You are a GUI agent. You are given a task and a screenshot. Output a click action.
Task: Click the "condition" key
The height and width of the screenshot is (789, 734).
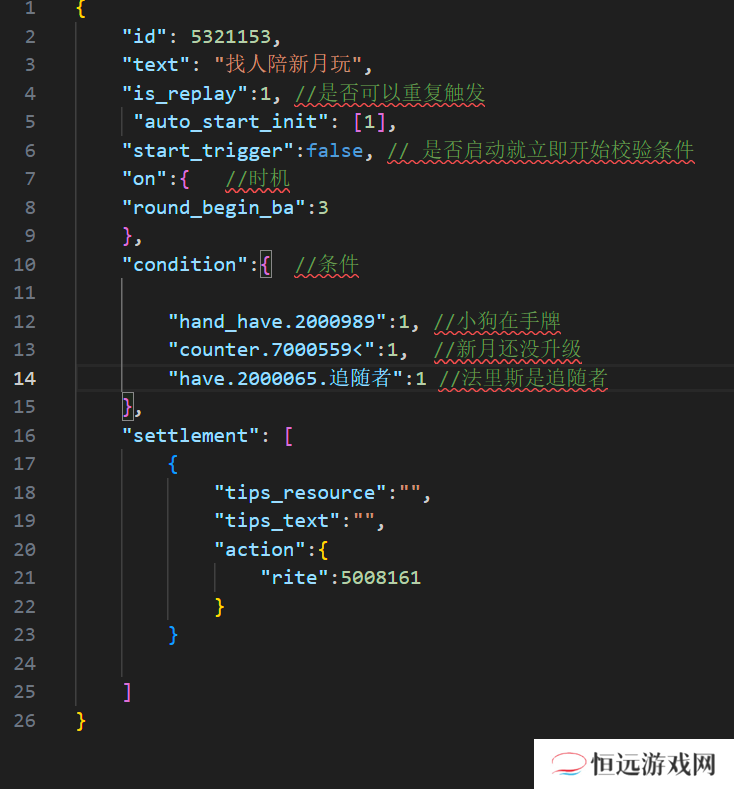coord(186,265)
